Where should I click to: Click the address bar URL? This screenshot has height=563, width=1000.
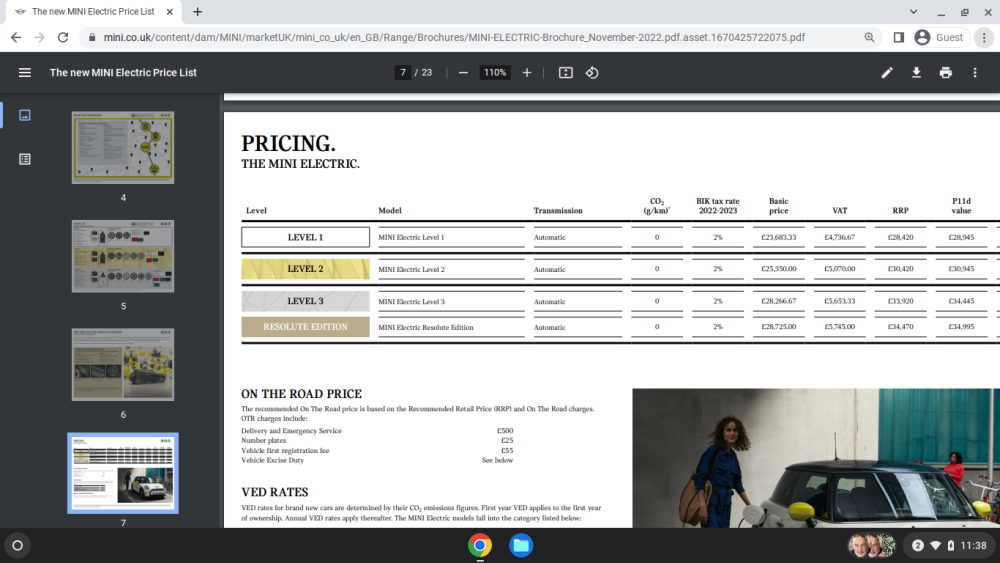[x=454, y=38]
